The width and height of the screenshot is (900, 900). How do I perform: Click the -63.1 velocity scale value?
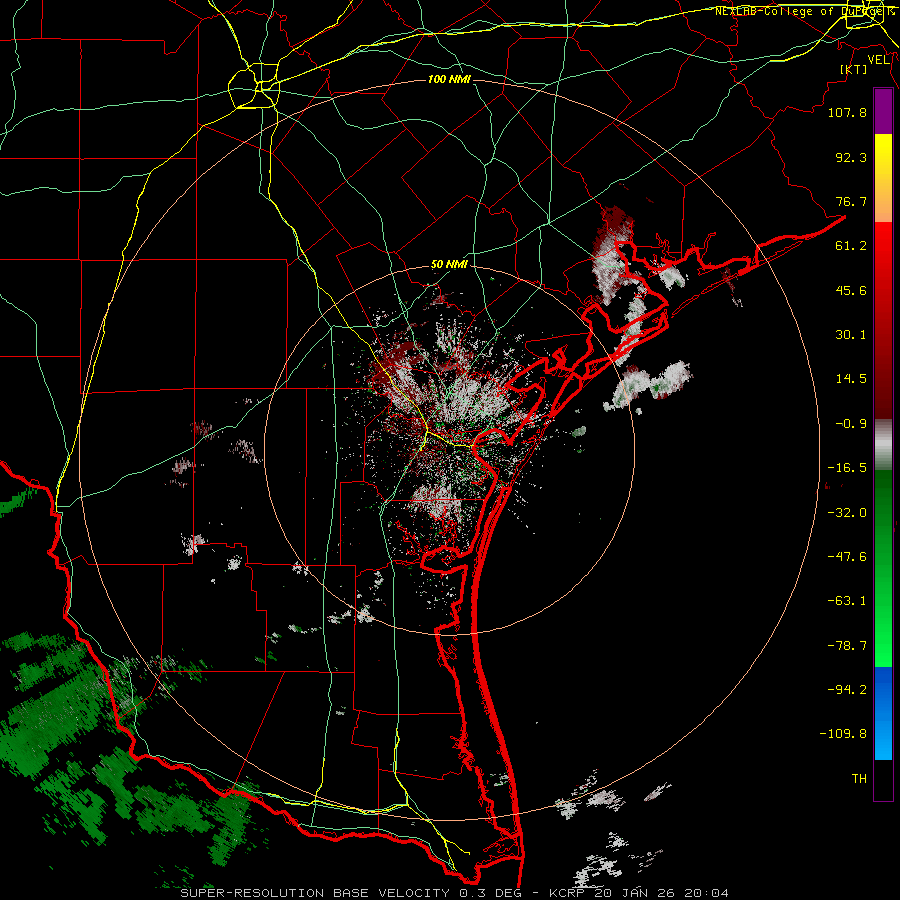[x=847, y=601]
